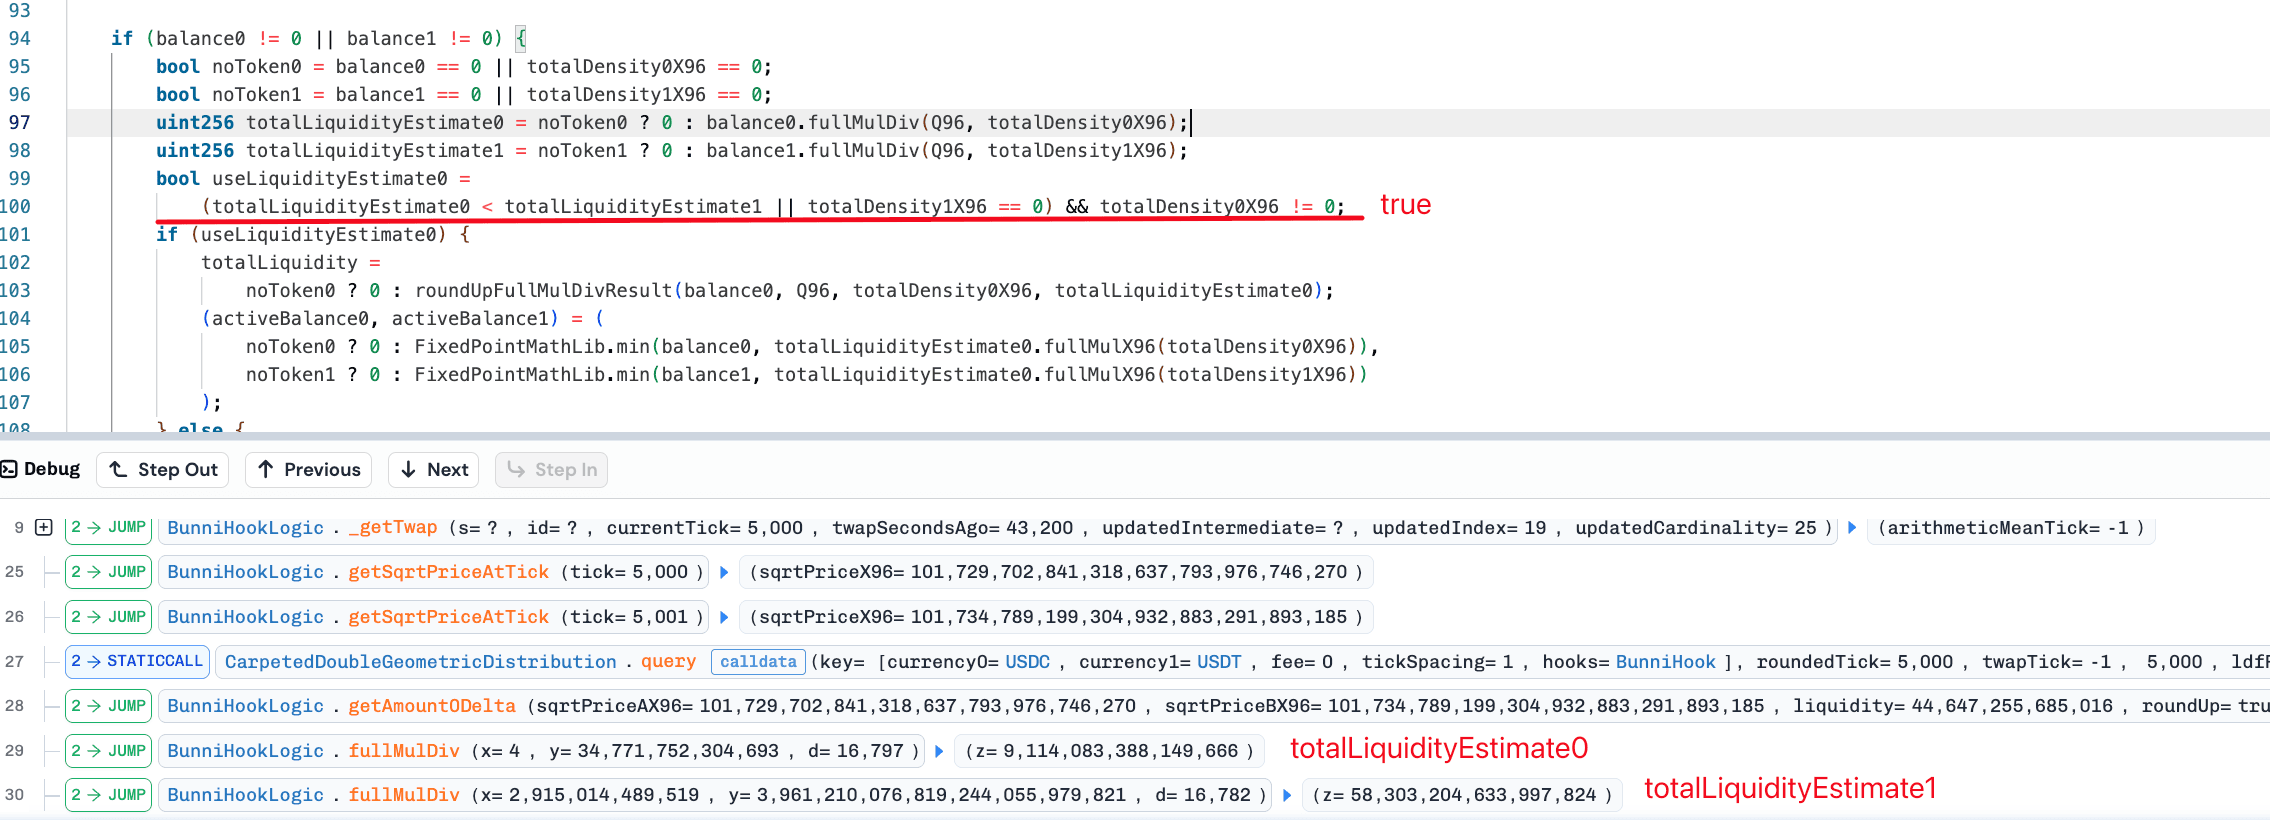Advance with the Next button
Viewport: 2270px width, 820px height.
tap(434, 469)
